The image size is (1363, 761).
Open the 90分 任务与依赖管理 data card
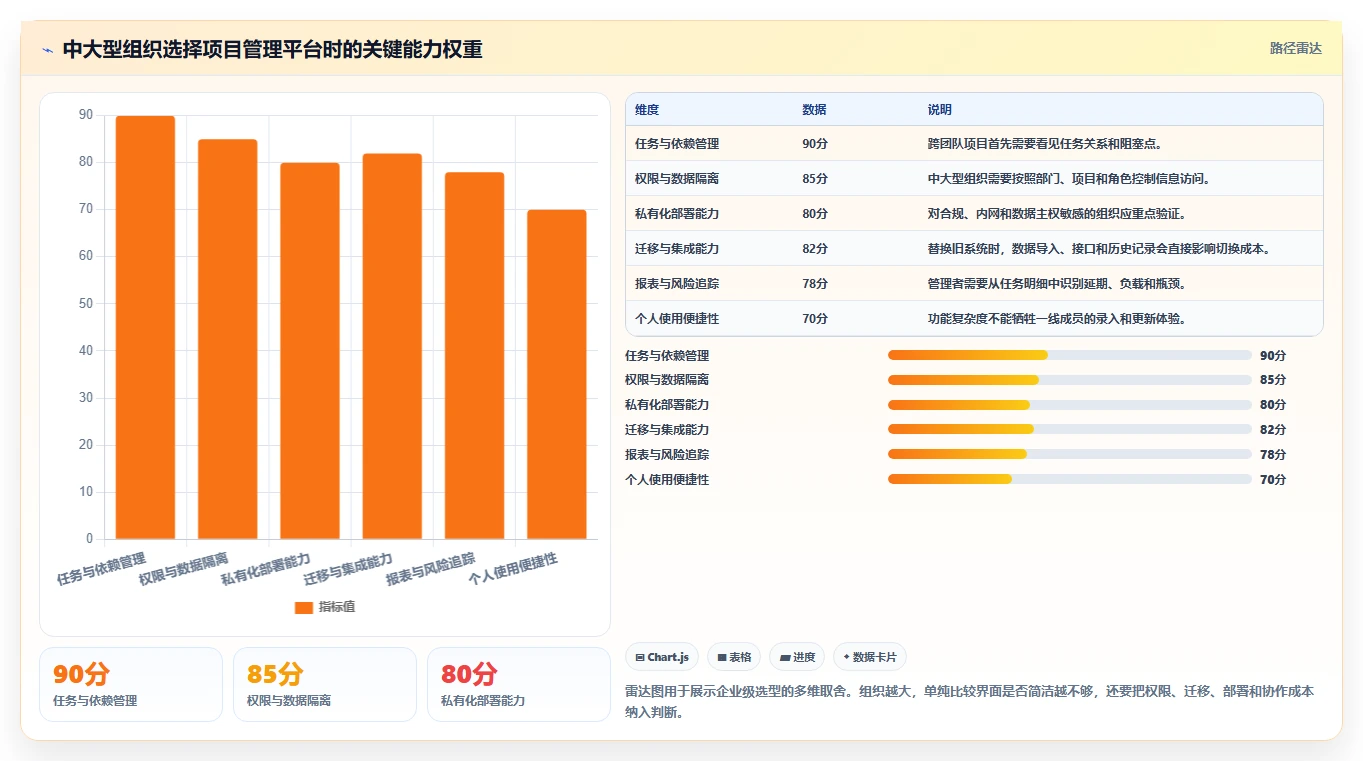click(131, 684)
